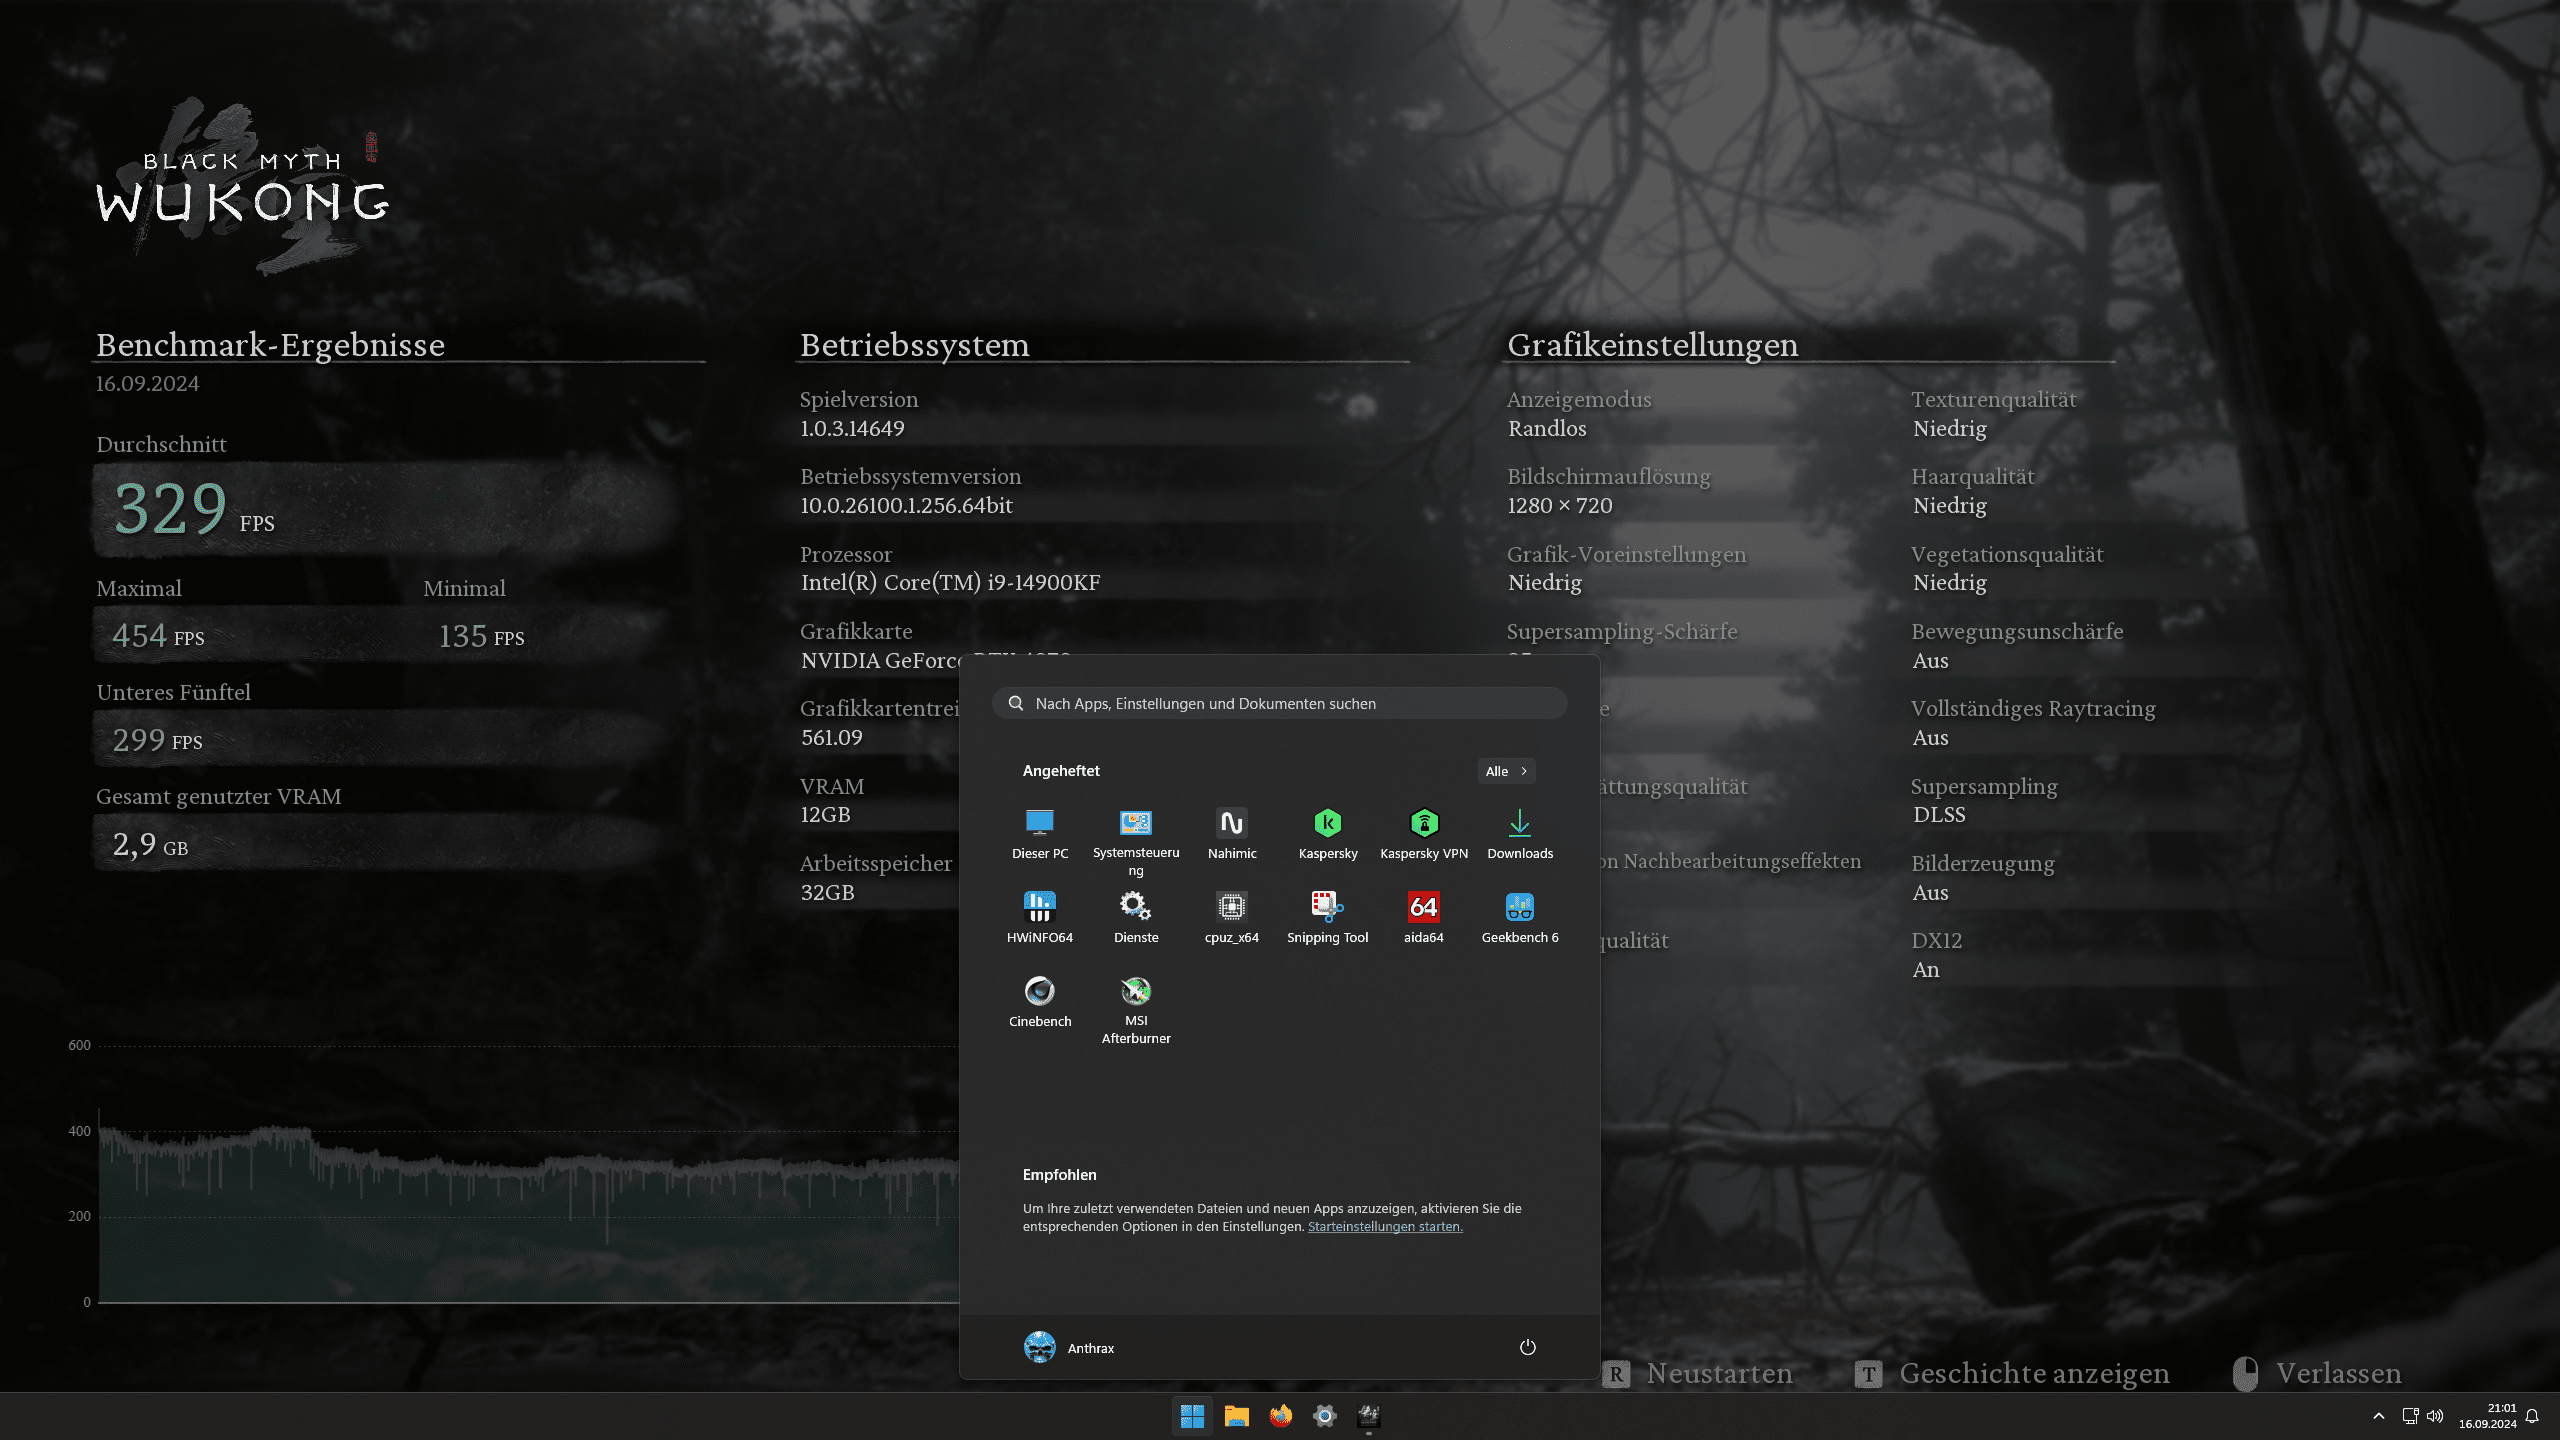
Task: Open Snipping Tool
Action: click(x=1327, y=918)
